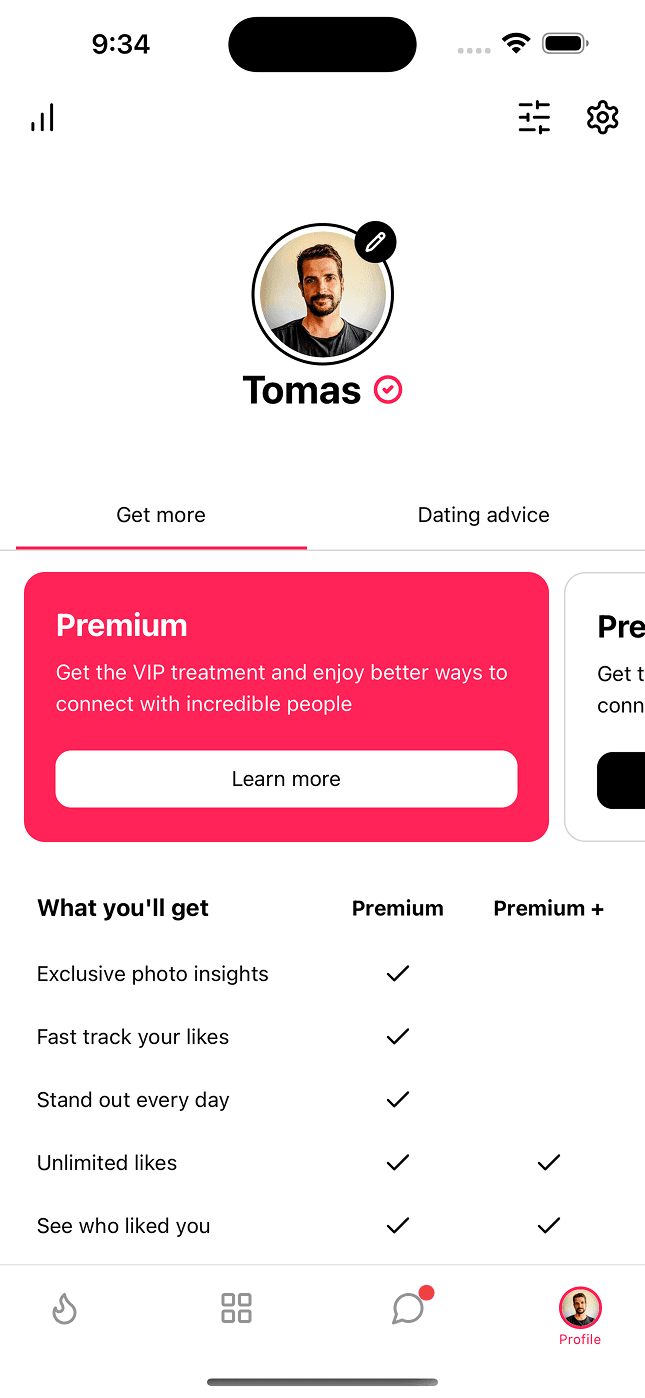Viewport: 645px width, 1398px height.
Task: Tap the pencil edit profile icon
Action: click(375, 242)
